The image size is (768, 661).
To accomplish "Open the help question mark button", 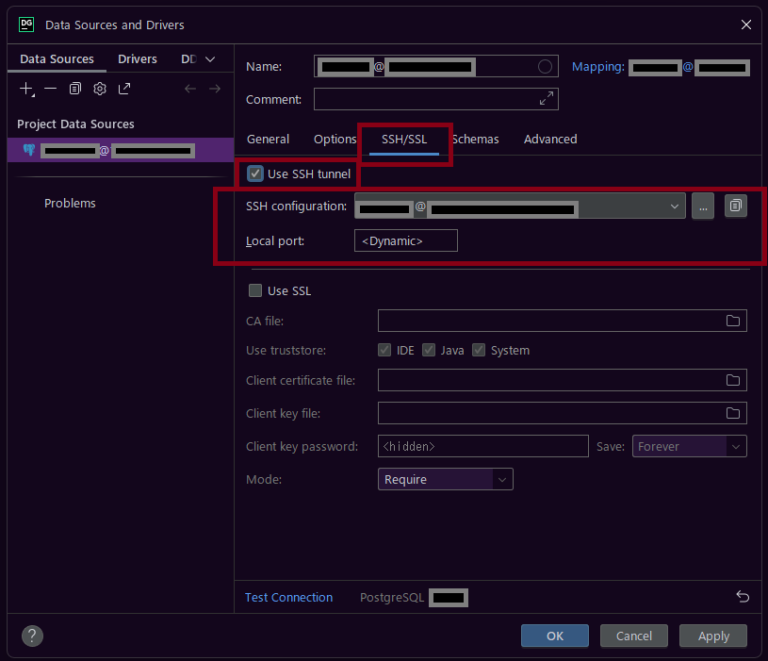I will pos(32,636).
